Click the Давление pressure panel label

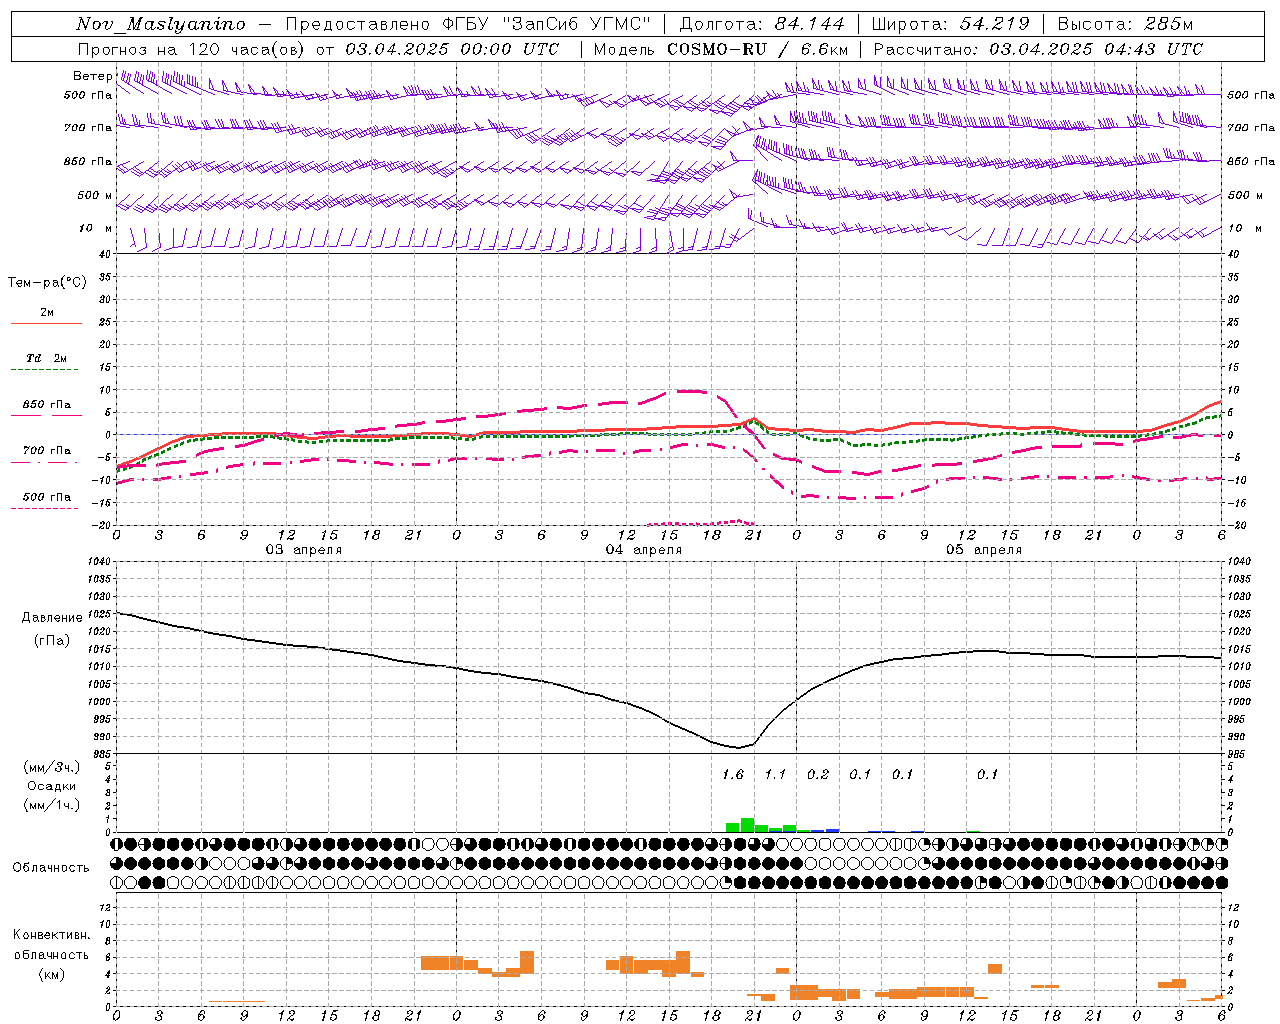(52, 617)
